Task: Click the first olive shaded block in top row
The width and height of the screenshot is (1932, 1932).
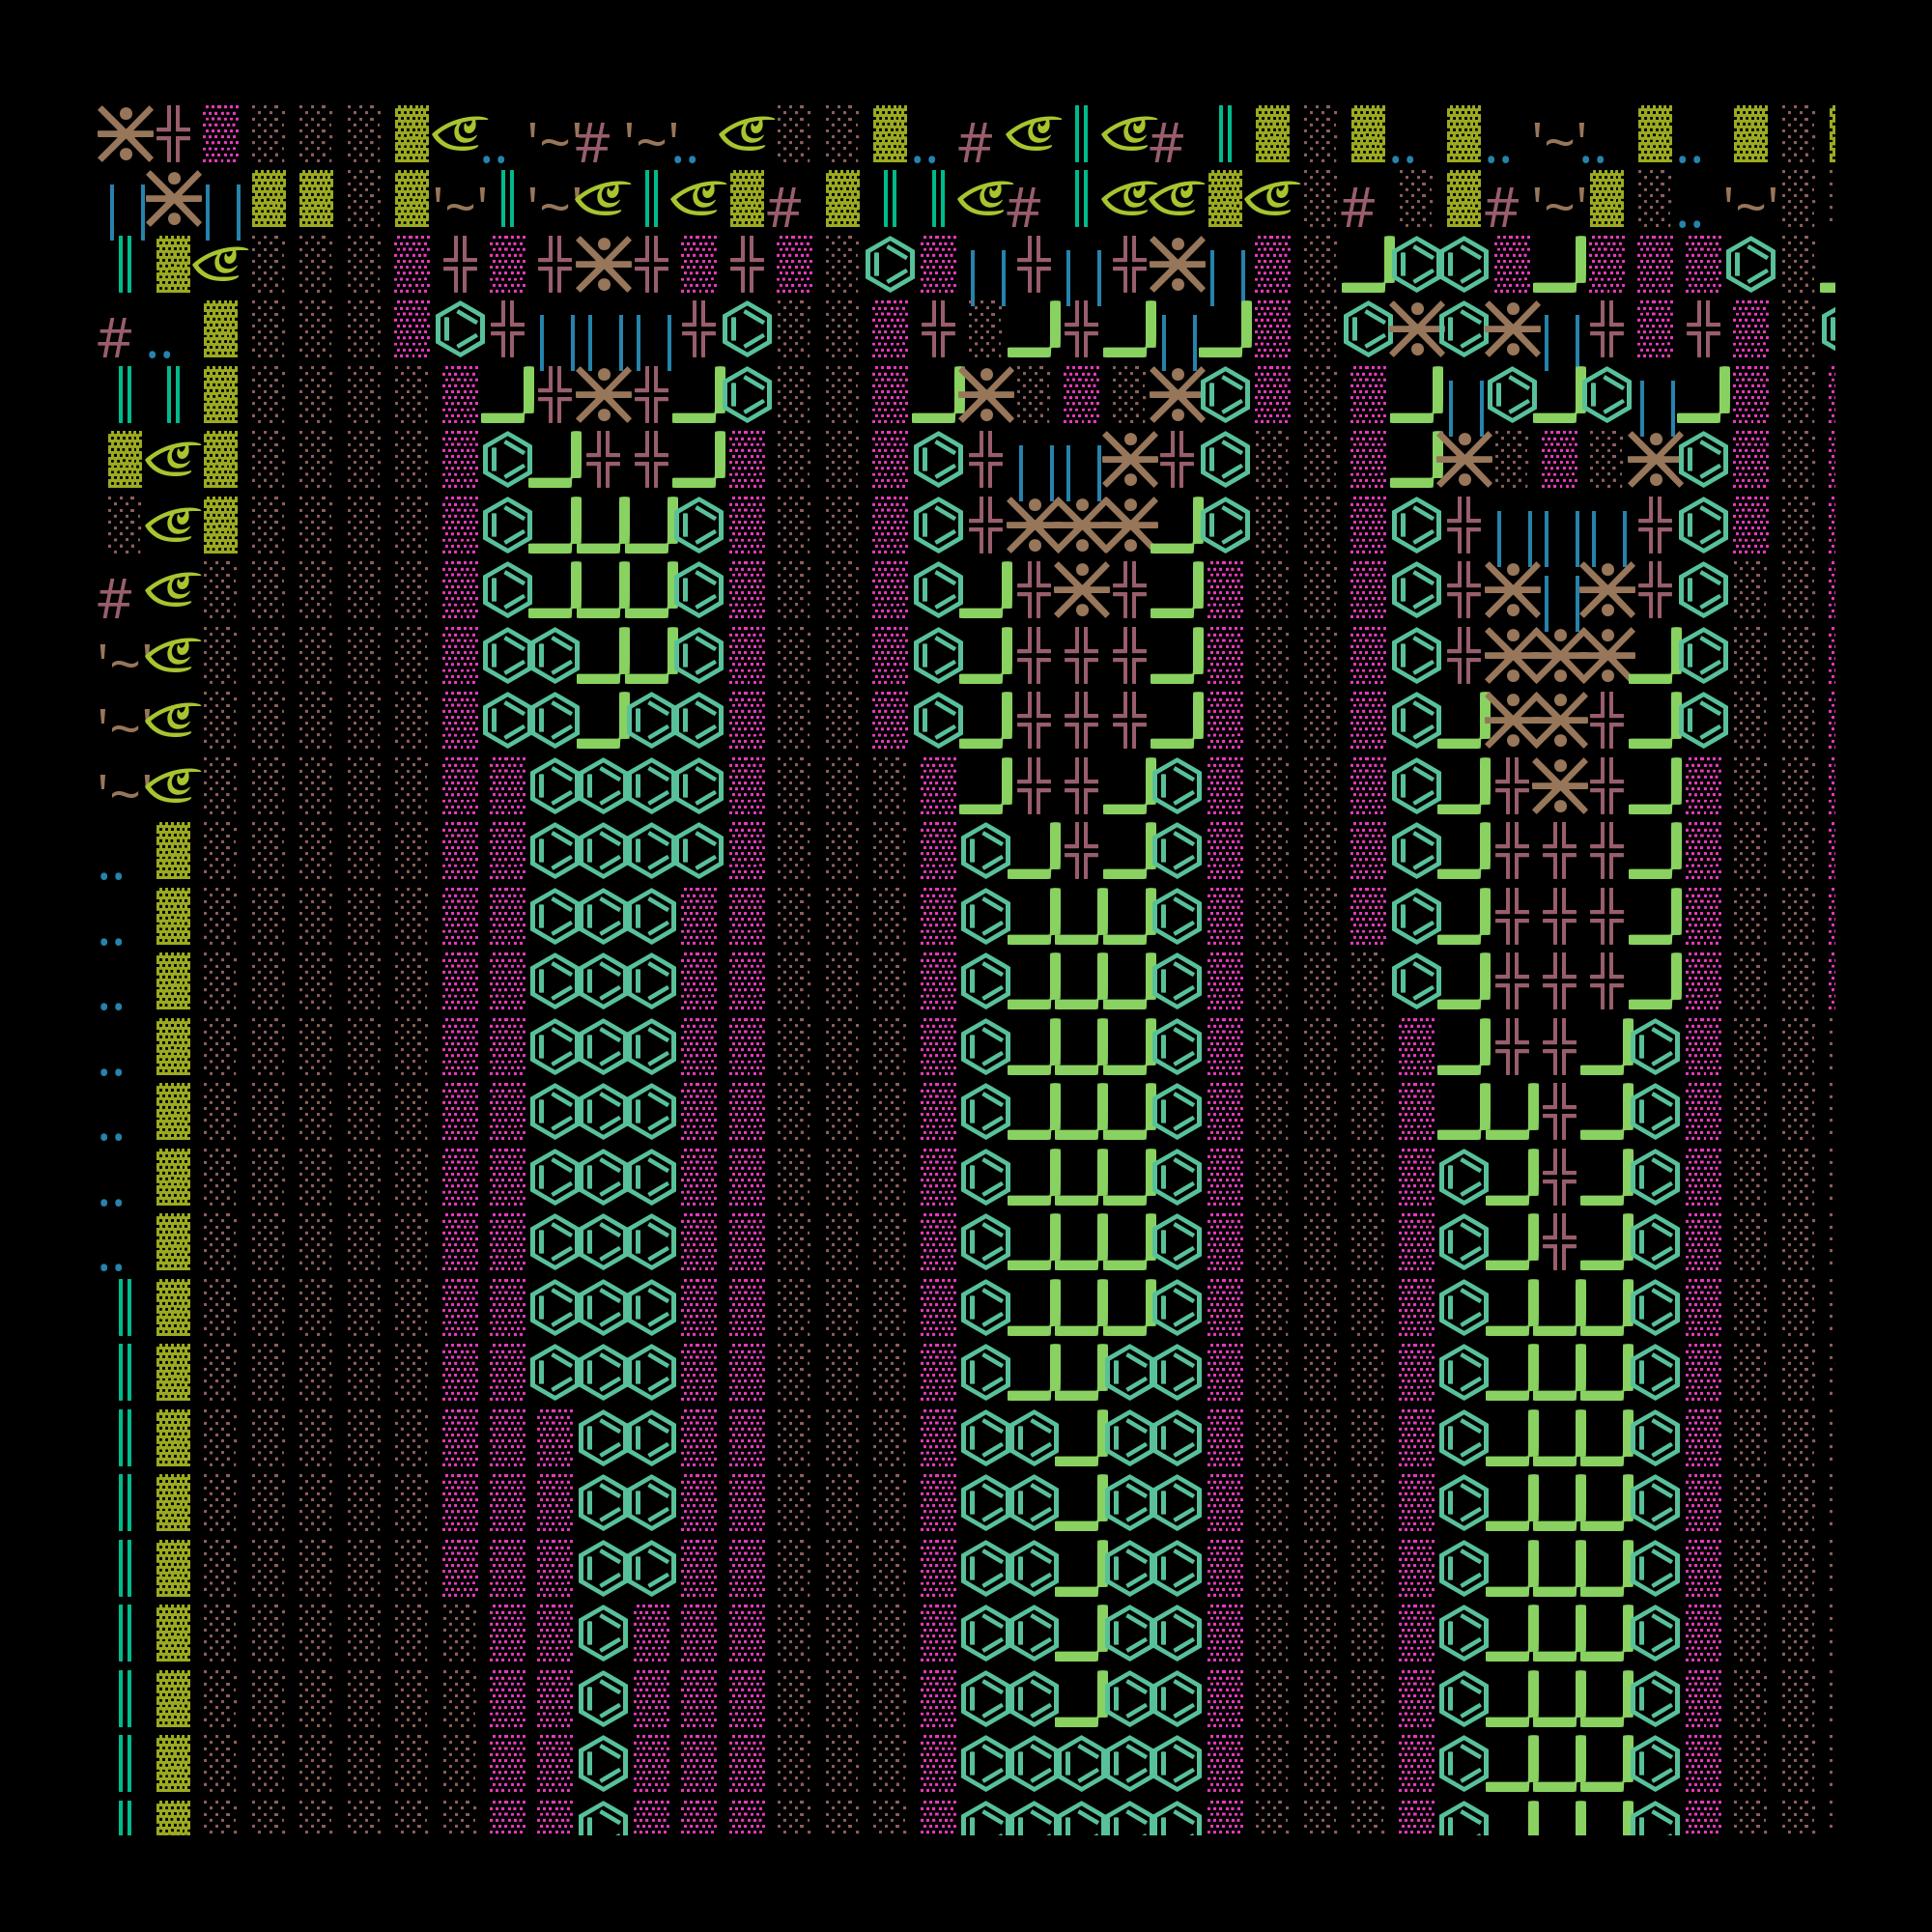Action: tap(411, 133)
